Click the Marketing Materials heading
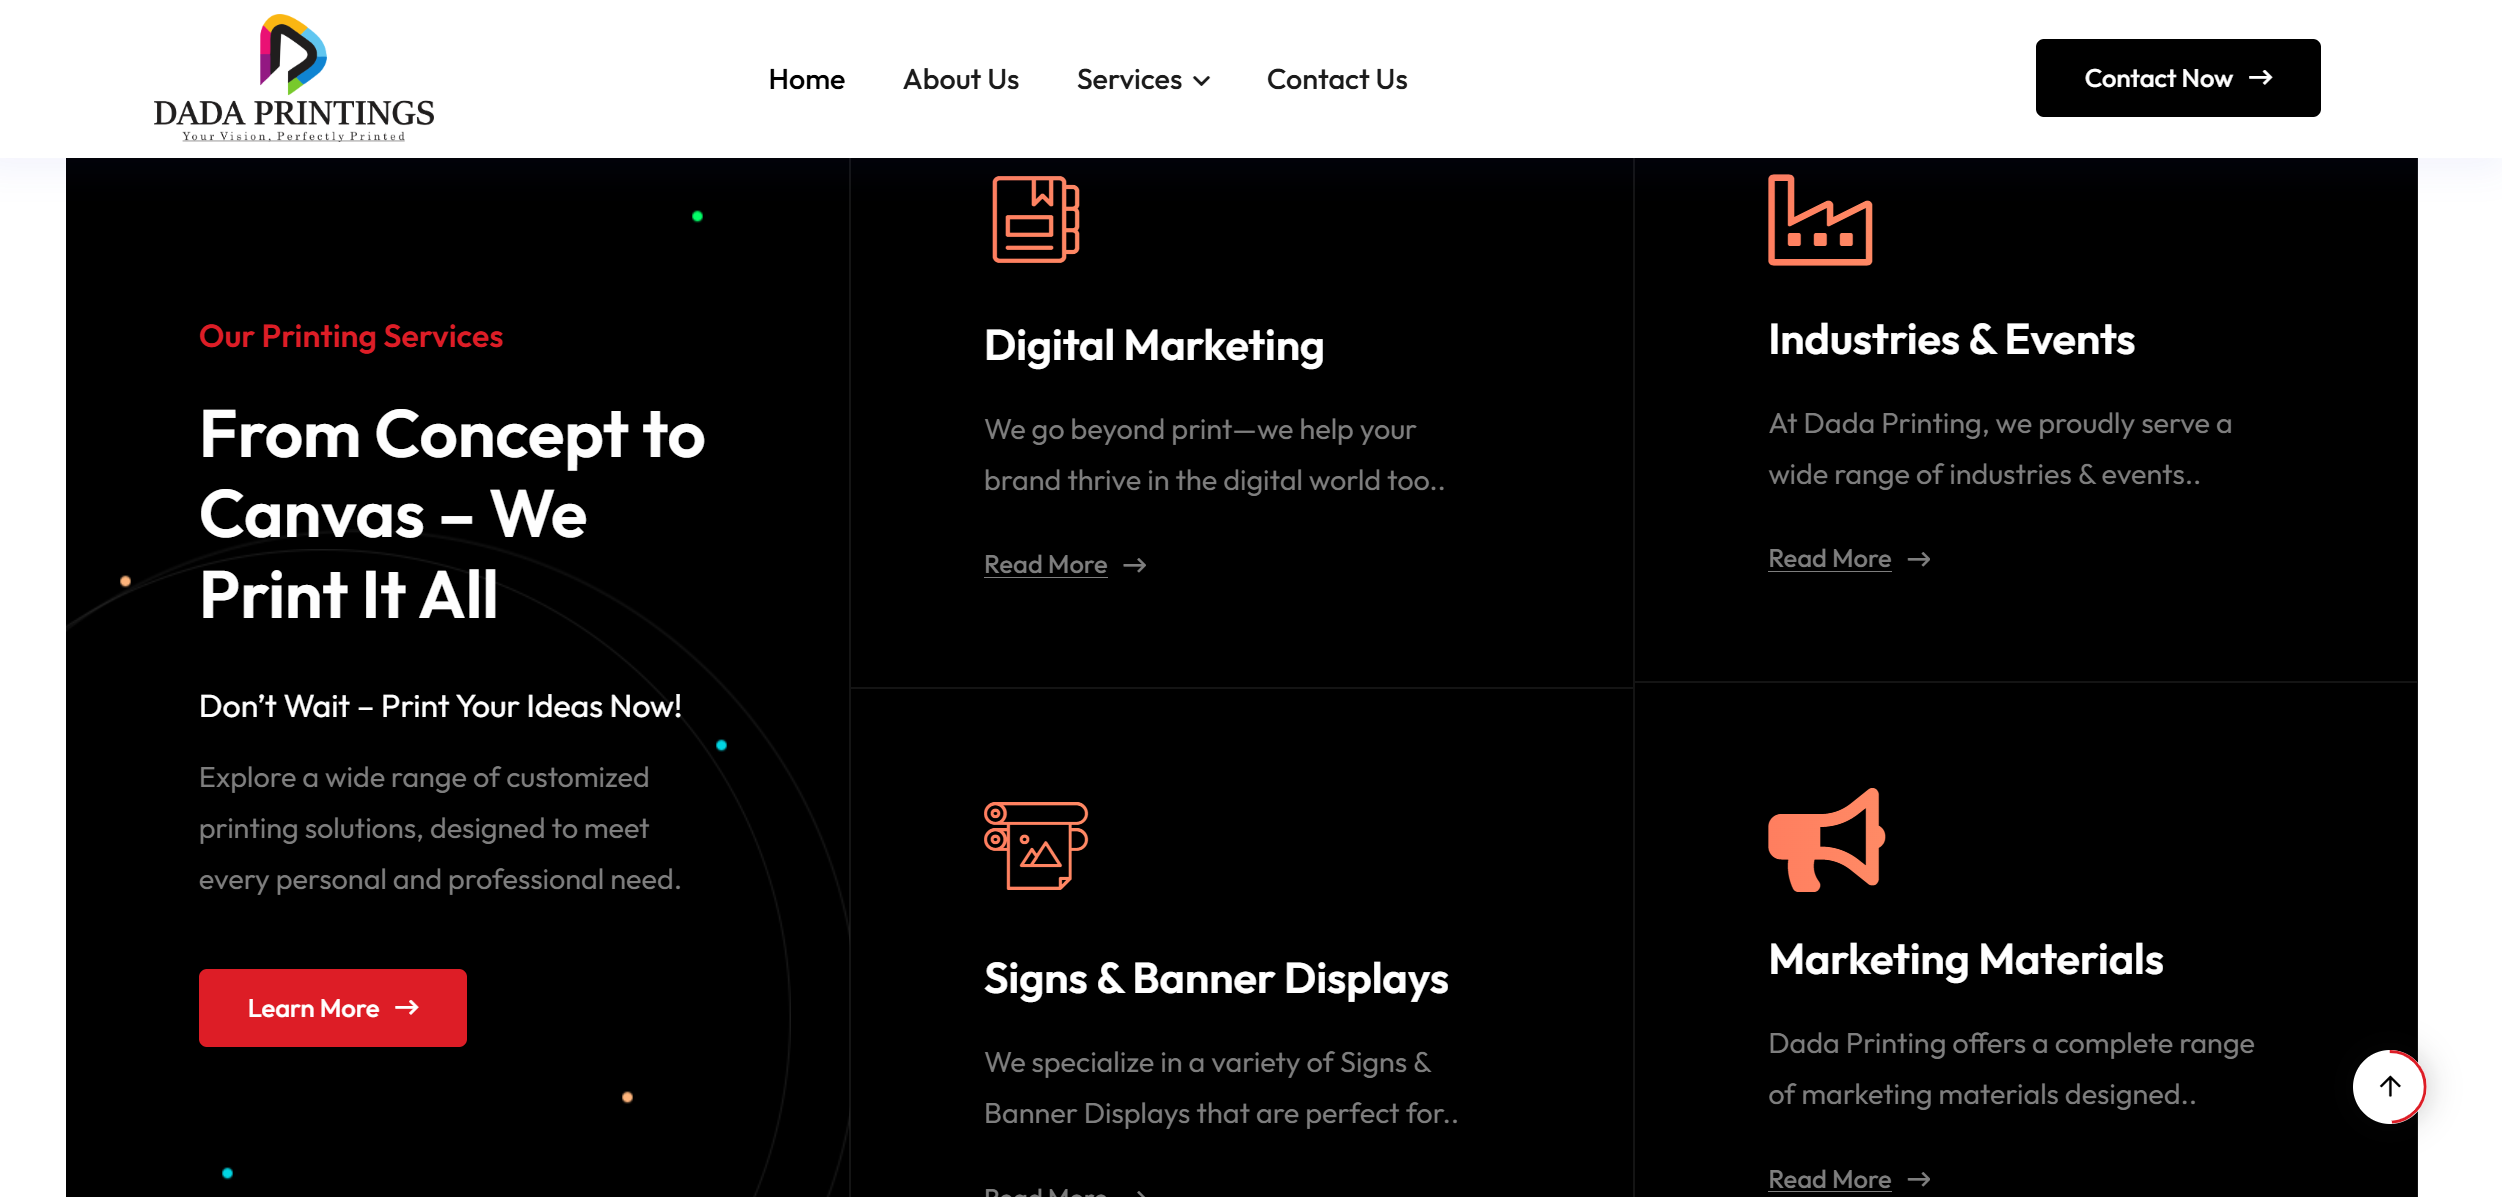Screen dimensions: 2502x1197 pos(1965,960)
